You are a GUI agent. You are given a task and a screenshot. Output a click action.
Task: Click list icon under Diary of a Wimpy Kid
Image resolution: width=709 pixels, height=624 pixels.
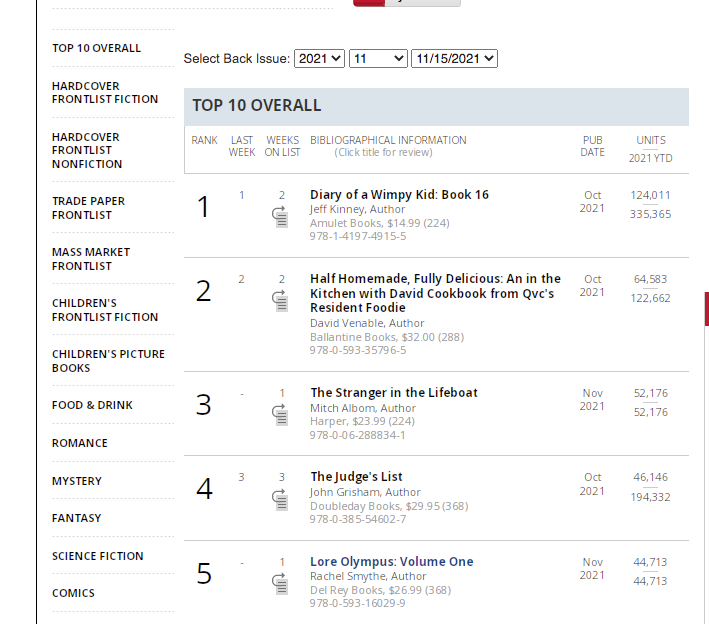point(280,217)
